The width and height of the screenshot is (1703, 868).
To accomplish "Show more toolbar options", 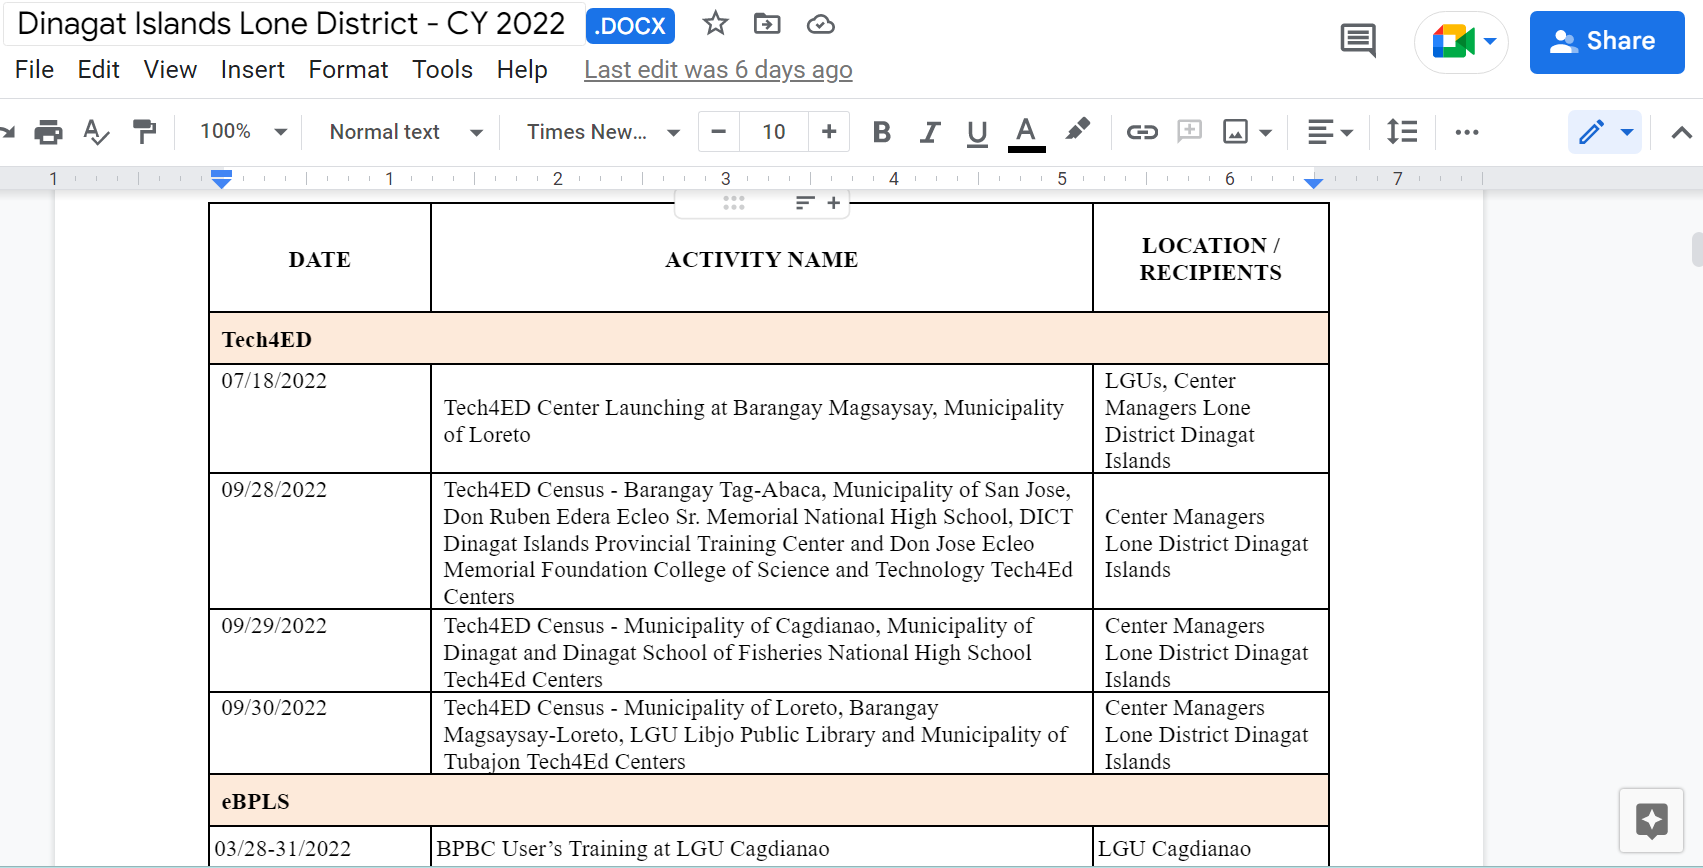I will pos(1467,132).
